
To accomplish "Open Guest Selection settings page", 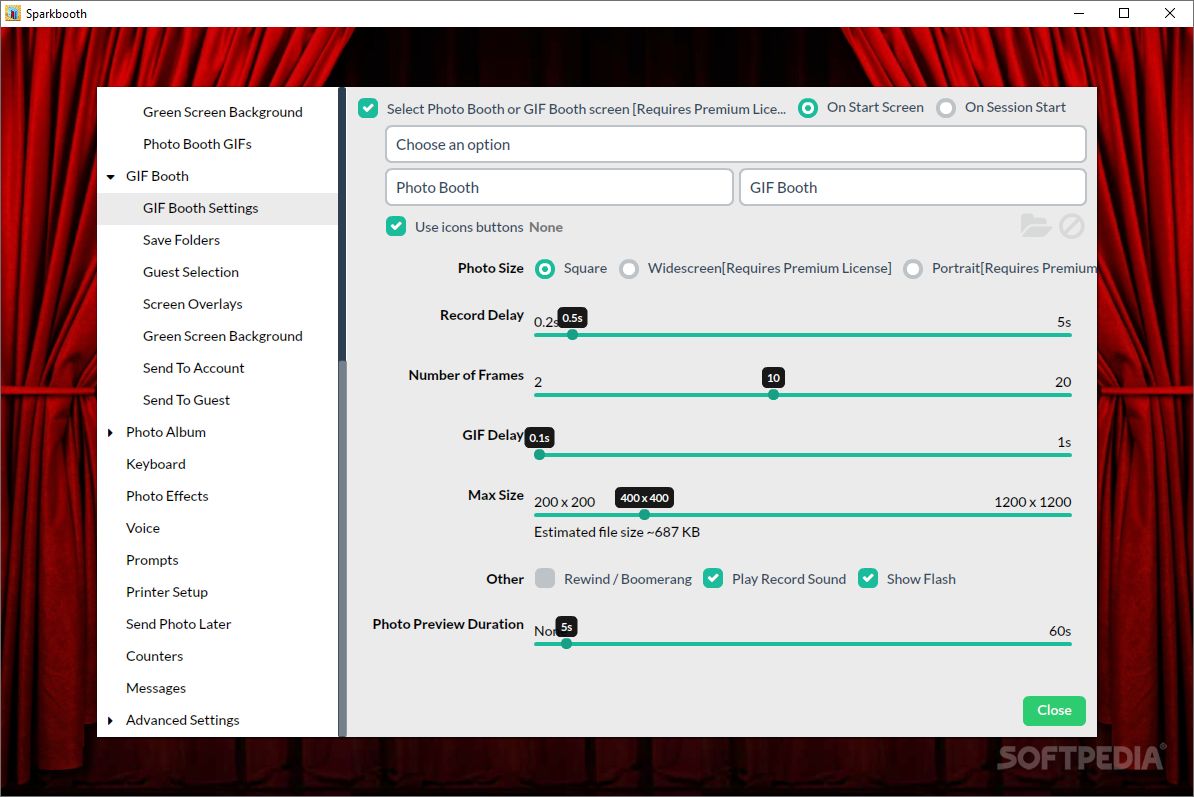I will tap(190, 272).
